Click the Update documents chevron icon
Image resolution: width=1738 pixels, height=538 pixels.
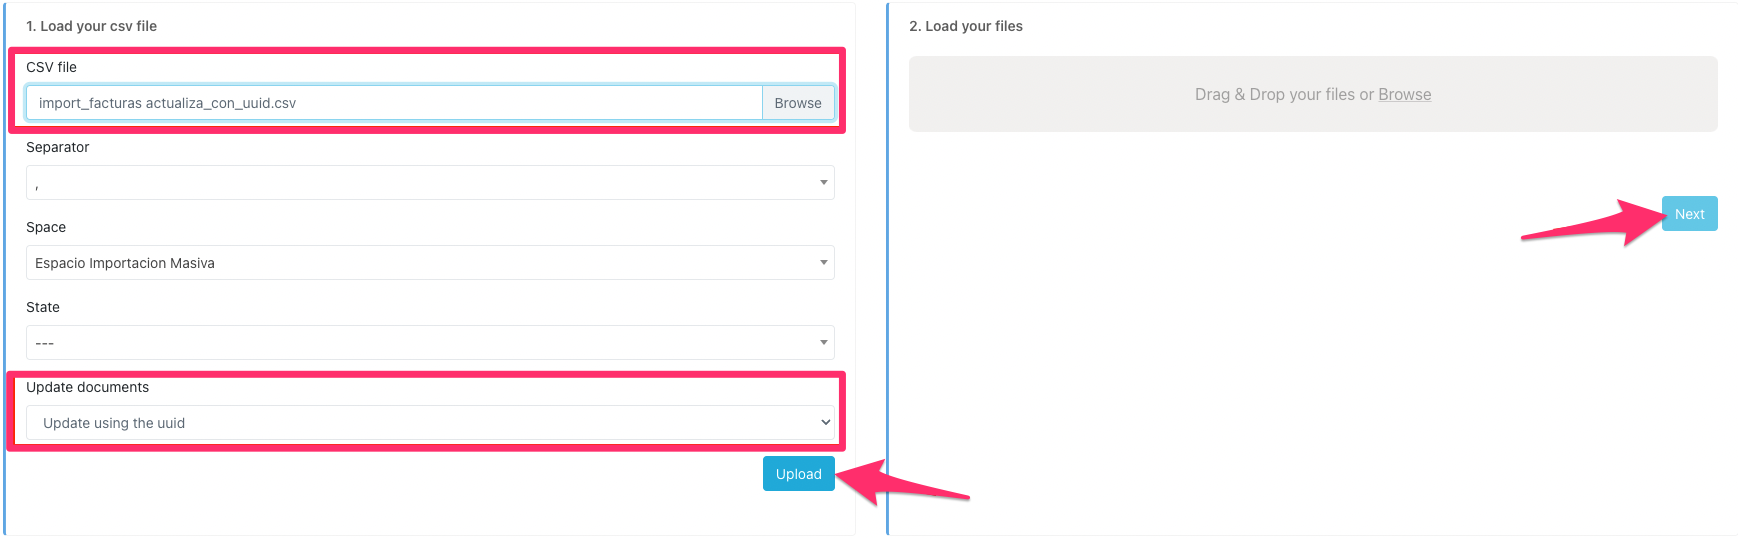(x=825, y=423)
